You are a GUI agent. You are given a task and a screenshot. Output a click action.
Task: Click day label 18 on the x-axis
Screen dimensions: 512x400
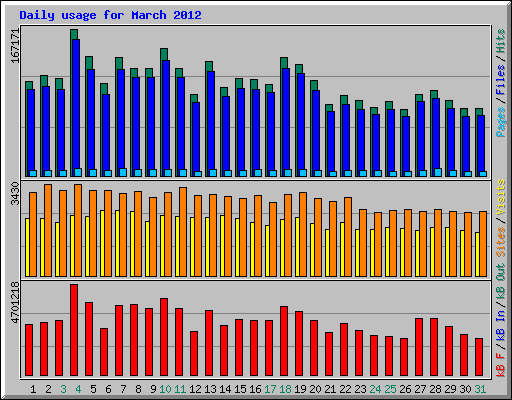click(x=285, y=389)
